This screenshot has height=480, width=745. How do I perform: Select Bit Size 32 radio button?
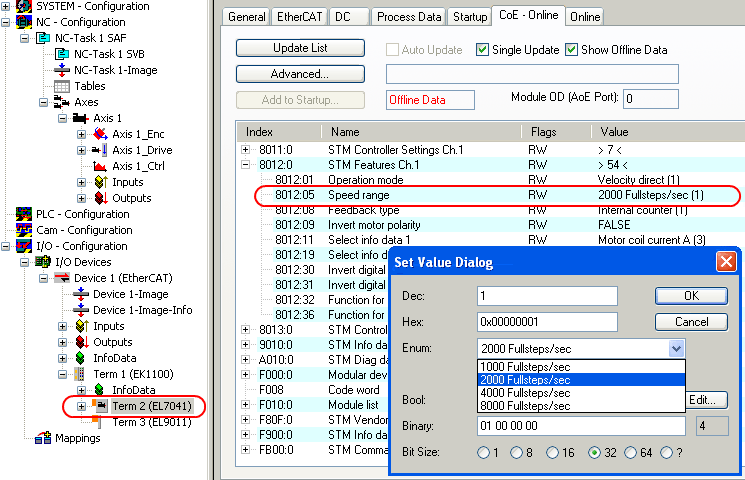pyautogui.click(x=594, y=452)
